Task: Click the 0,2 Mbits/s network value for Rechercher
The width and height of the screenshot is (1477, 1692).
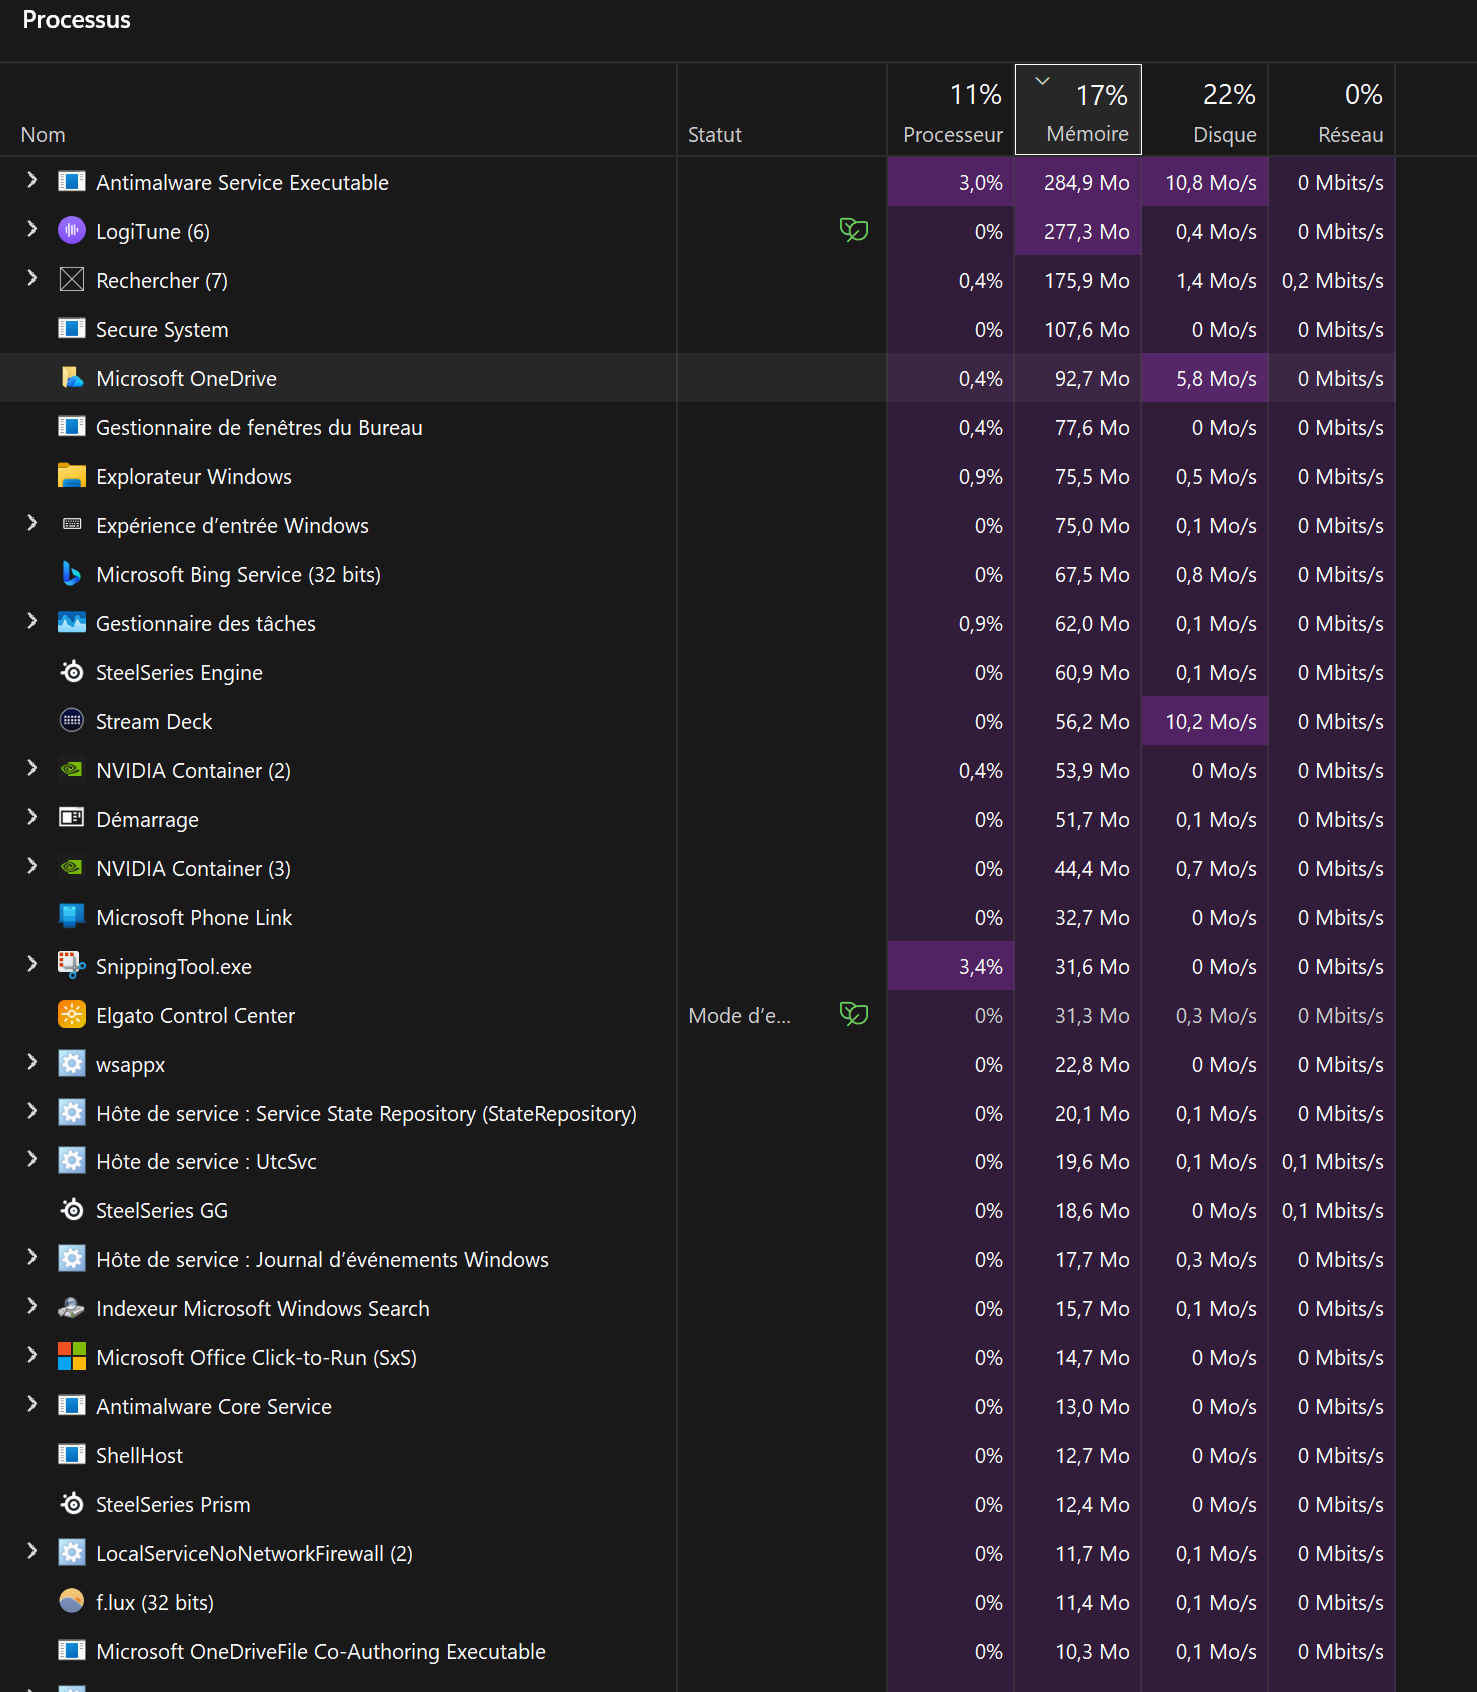Action: click(1332, 281)
